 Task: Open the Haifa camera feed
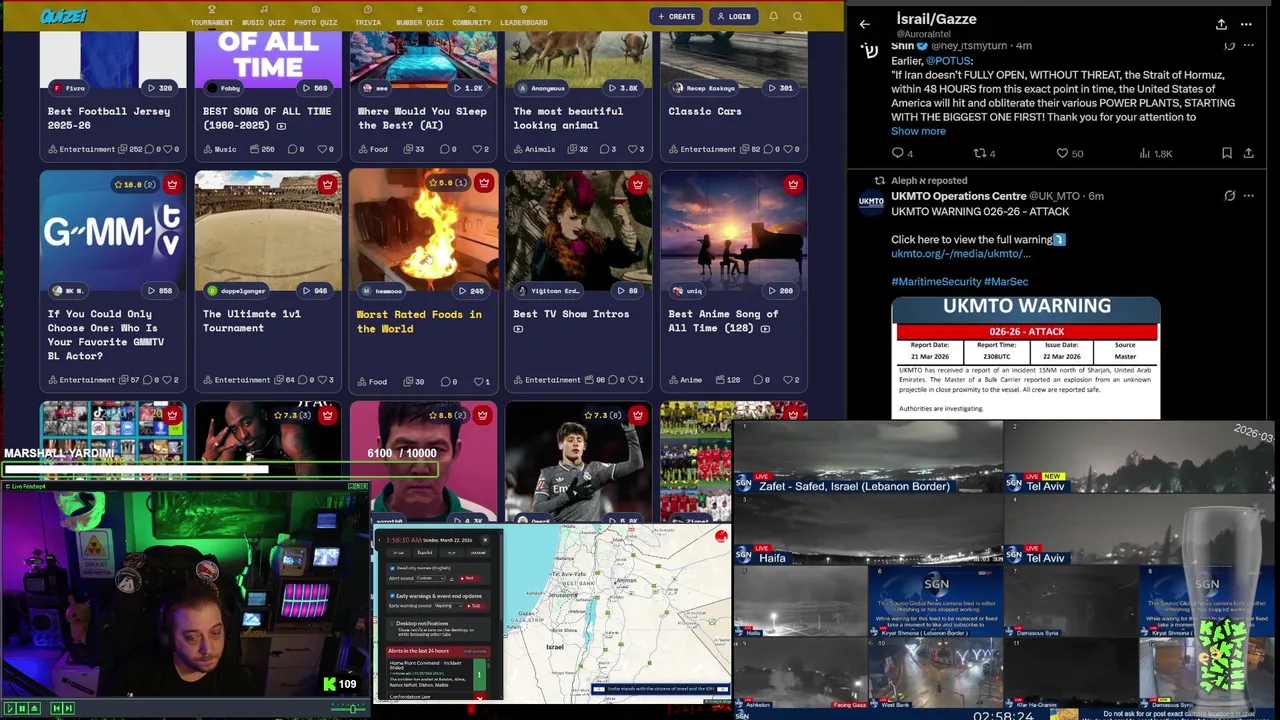coord(868,530)
